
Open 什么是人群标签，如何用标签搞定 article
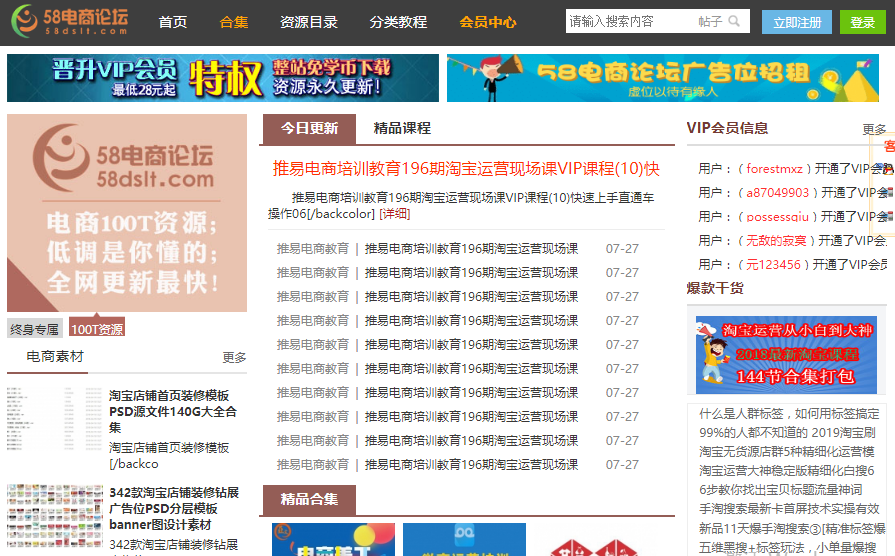pyautogui.click(x=789, y=414)
